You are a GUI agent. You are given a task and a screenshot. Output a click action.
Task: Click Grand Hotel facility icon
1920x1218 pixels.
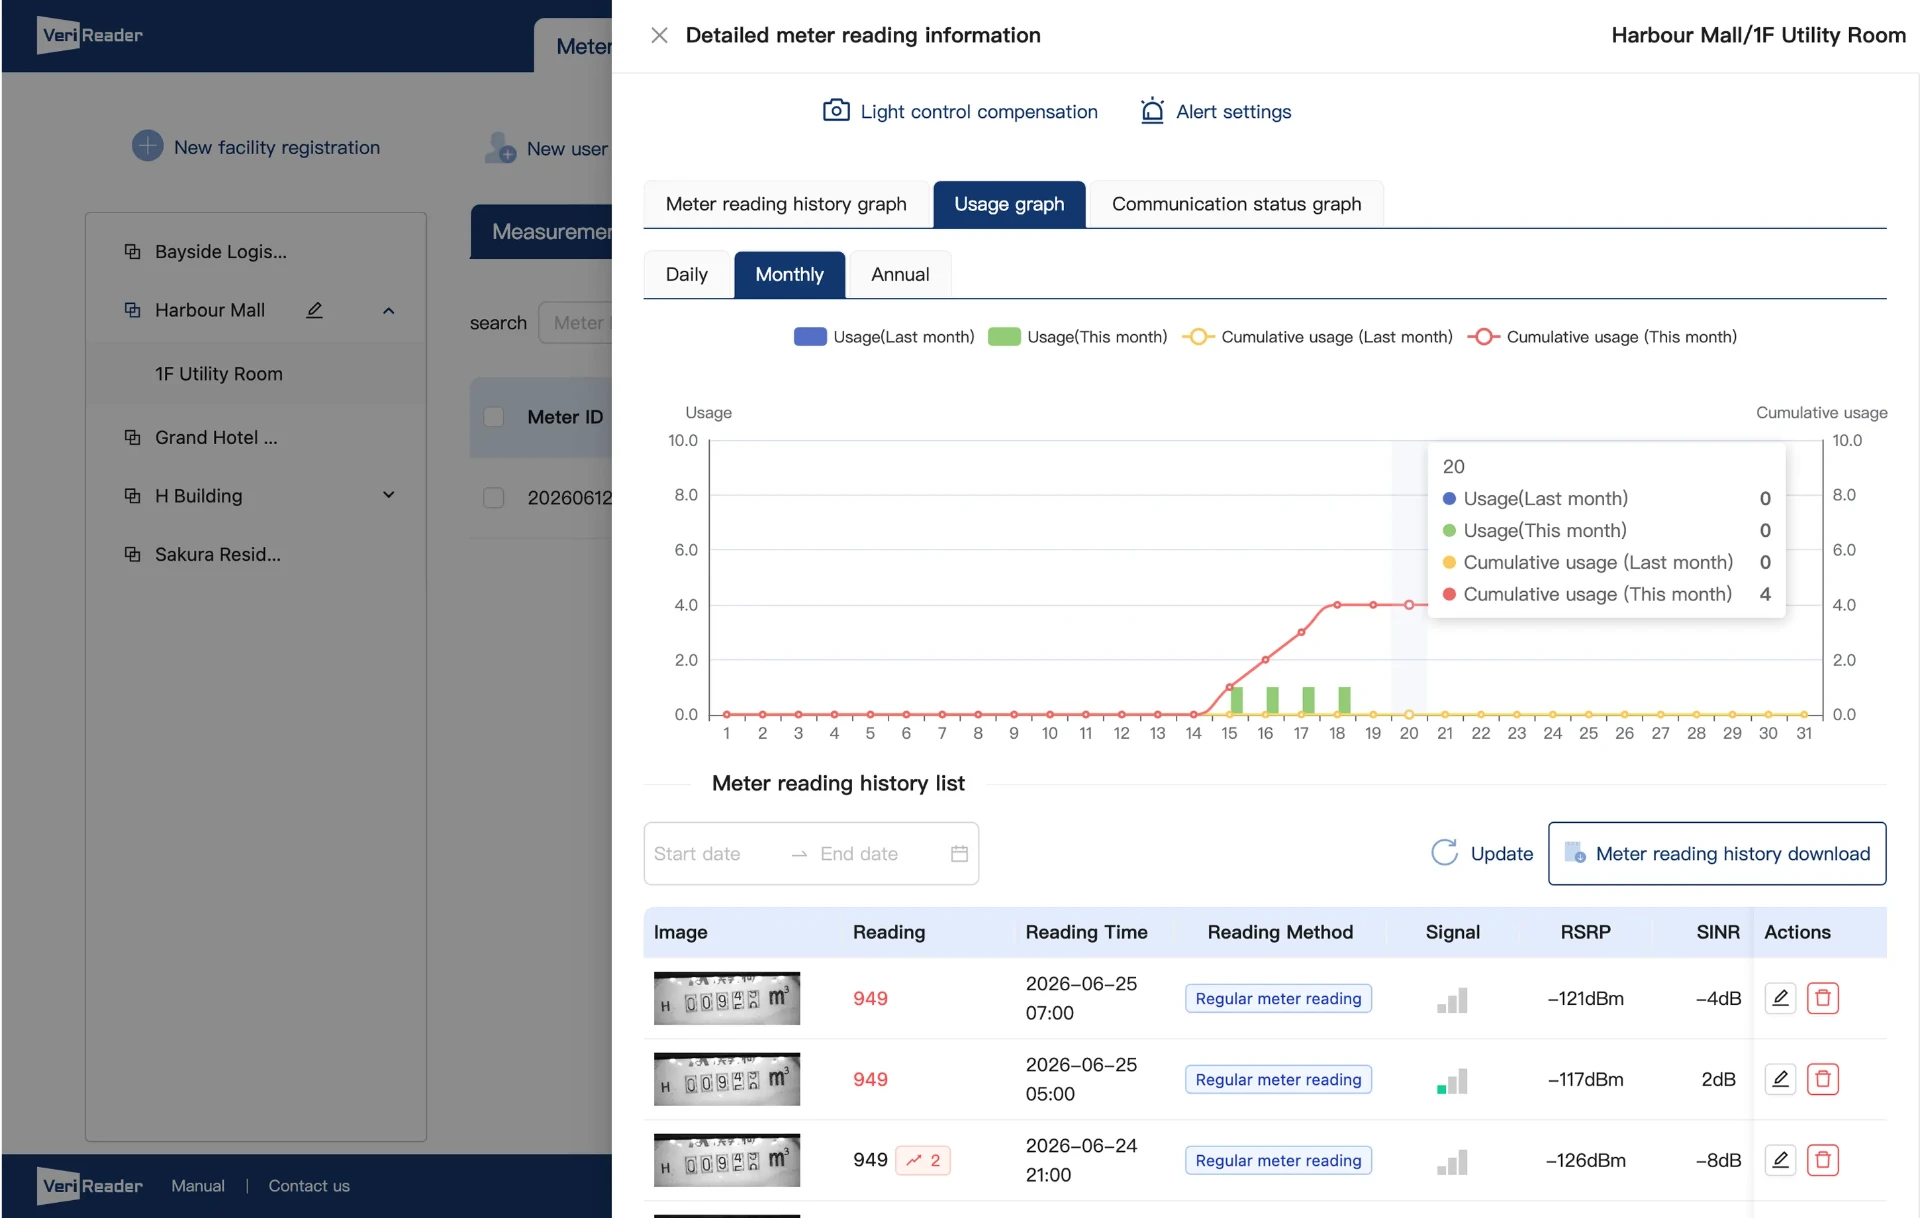coord(132,437)
